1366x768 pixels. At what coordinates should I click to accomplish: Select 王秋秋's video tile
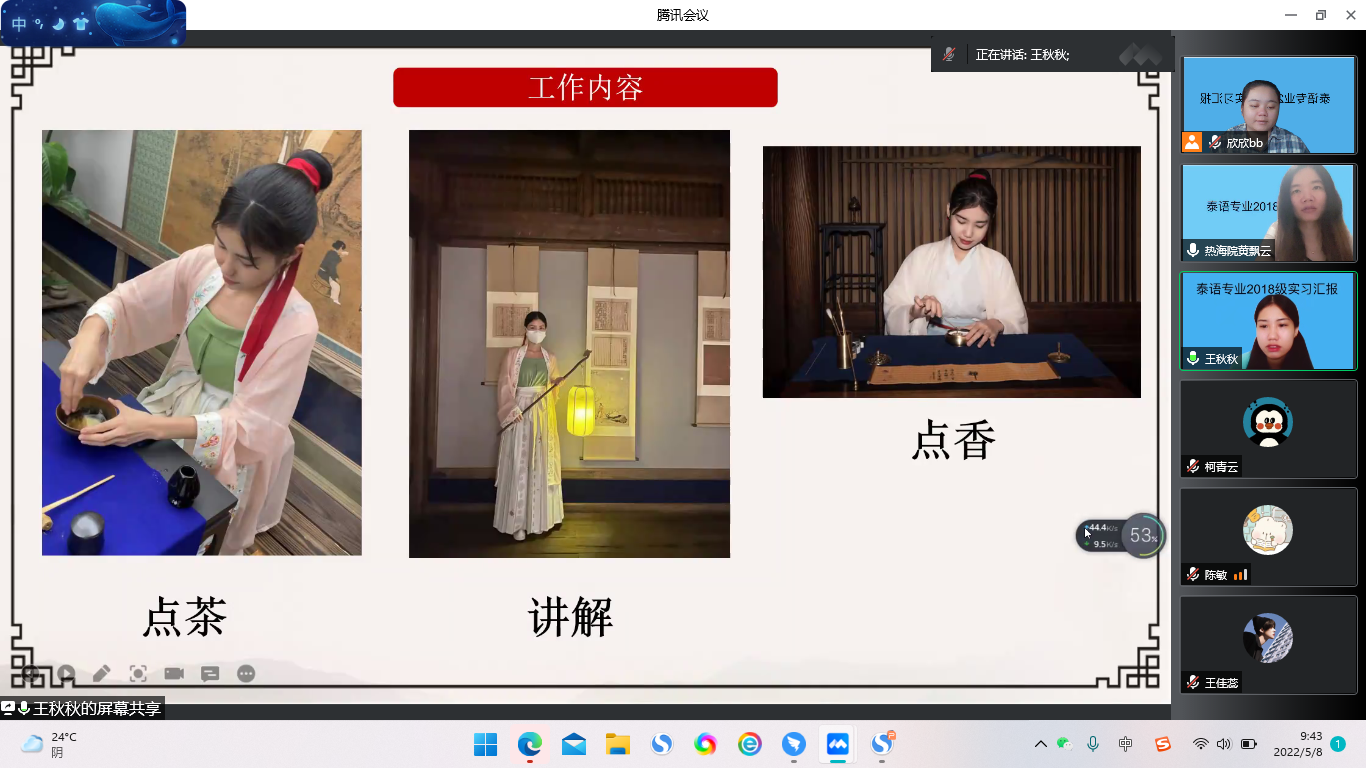click(x=1268, y=321)
